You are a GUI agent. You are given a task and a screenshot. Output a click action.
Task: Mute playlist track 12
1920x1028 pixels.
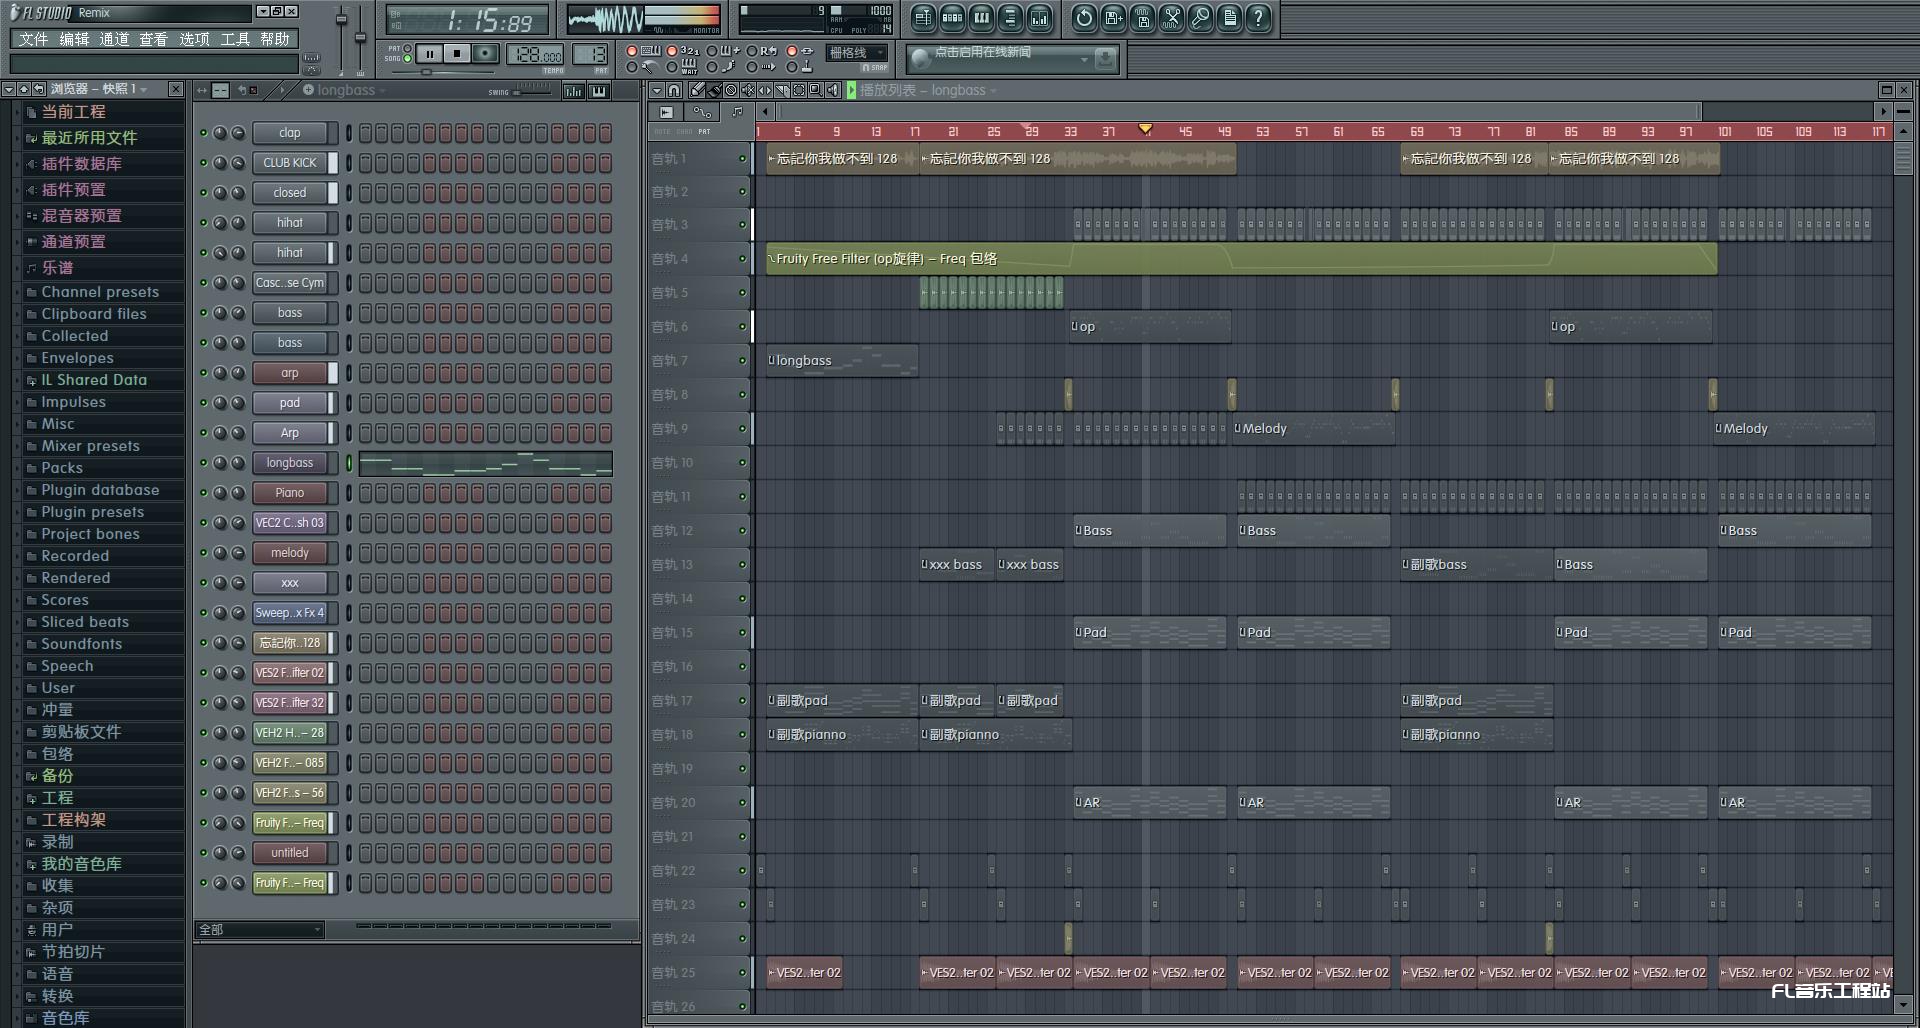tap(742, 531)
